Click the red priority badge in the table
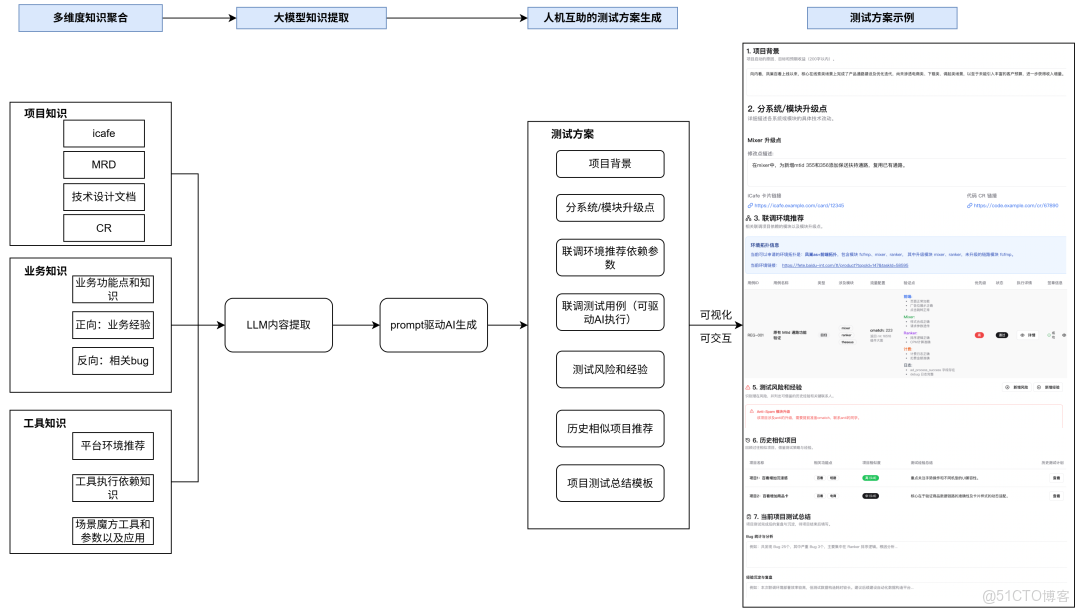Screen dimensions: 1080x613 click(x=979, y=335)
